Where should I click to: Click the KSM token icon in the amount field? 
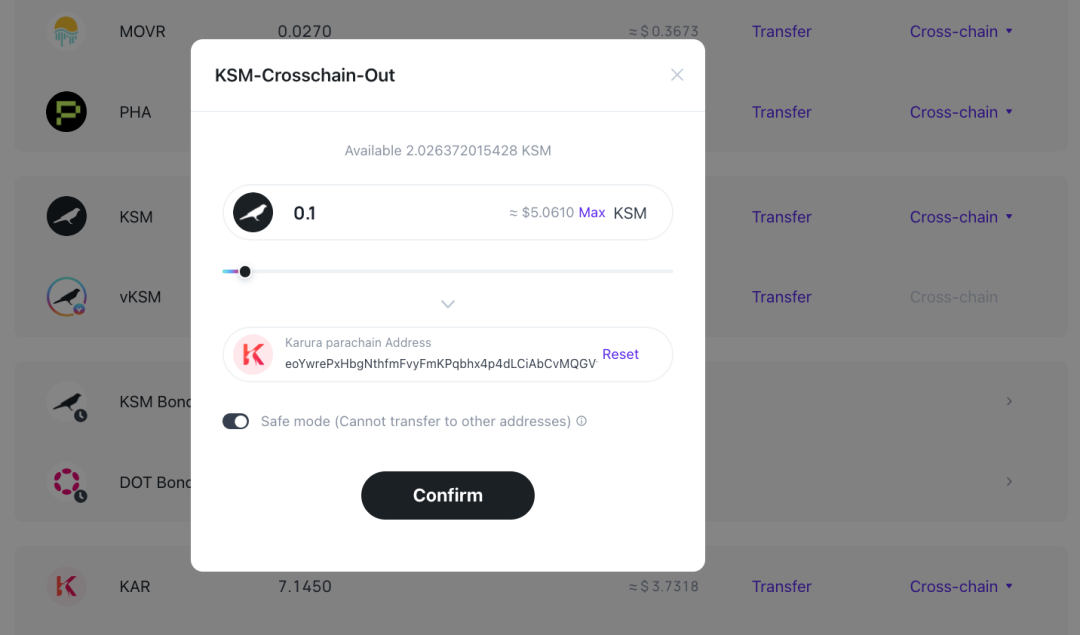253,212
